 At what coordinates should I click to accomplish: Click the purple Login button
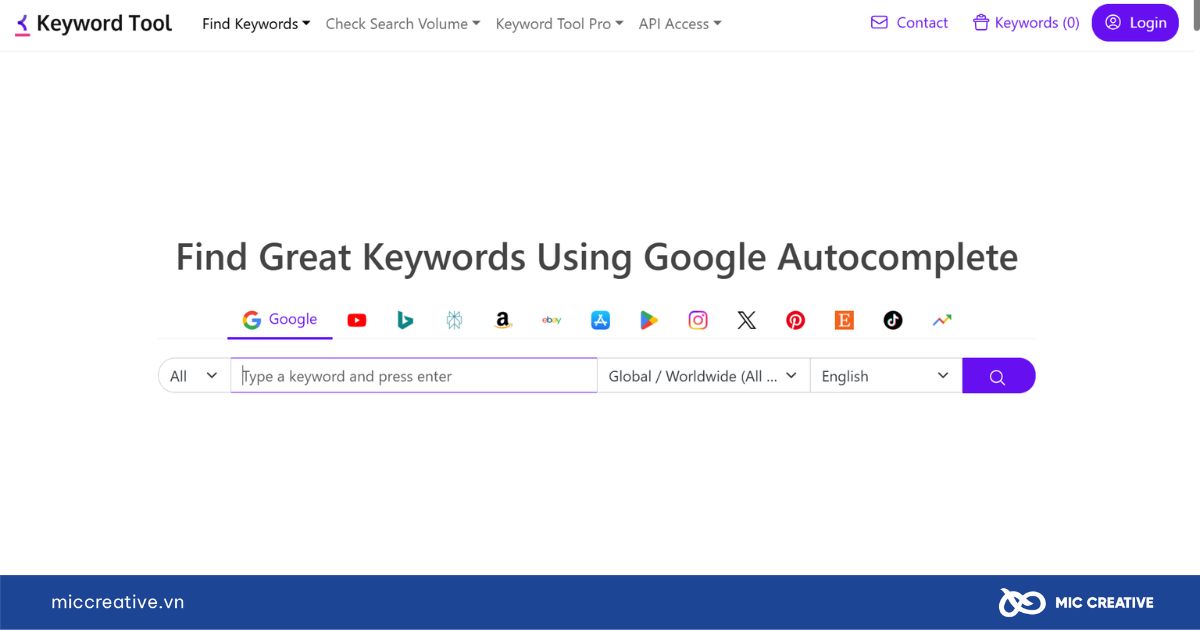(1135, 23)
